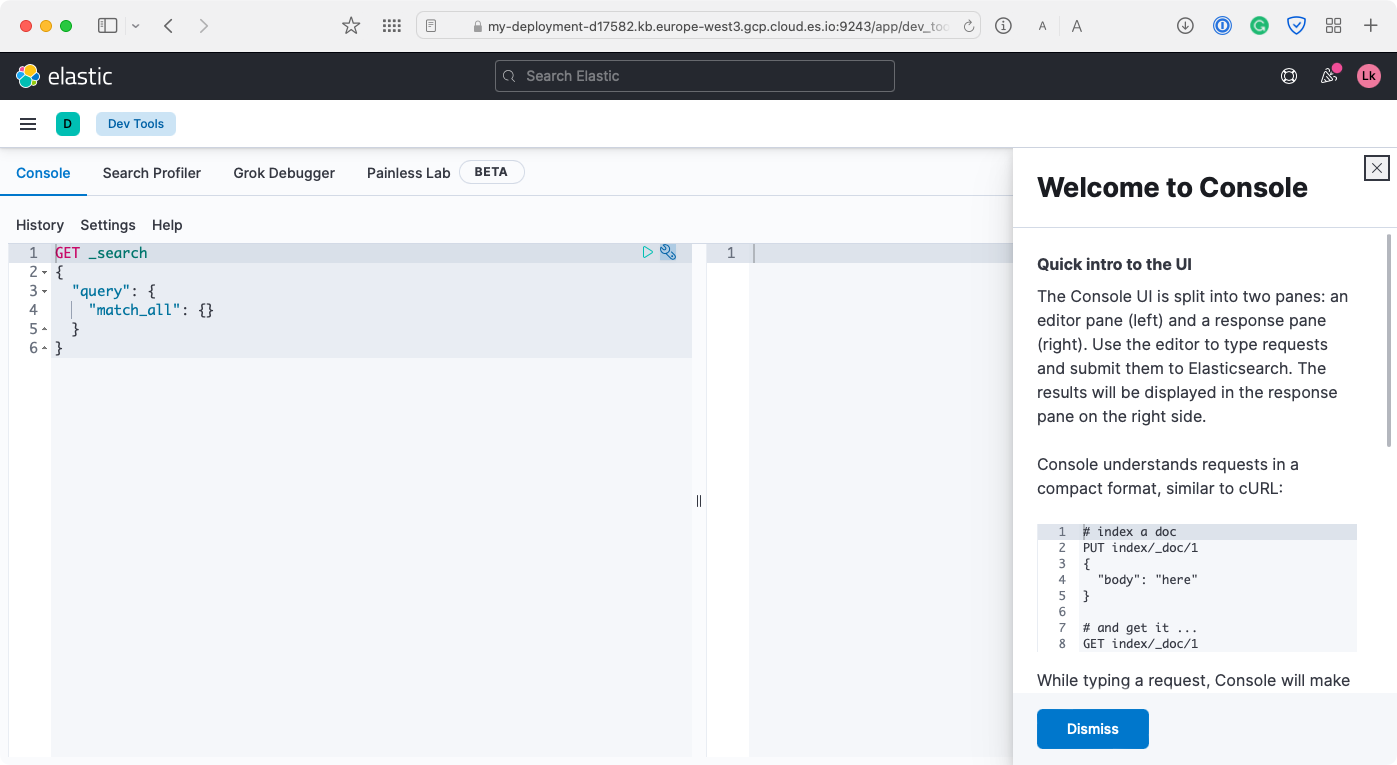Open the History link in Console
Image resolution: width=1397 pixels, height=765 pixels.
coord(40,225)
